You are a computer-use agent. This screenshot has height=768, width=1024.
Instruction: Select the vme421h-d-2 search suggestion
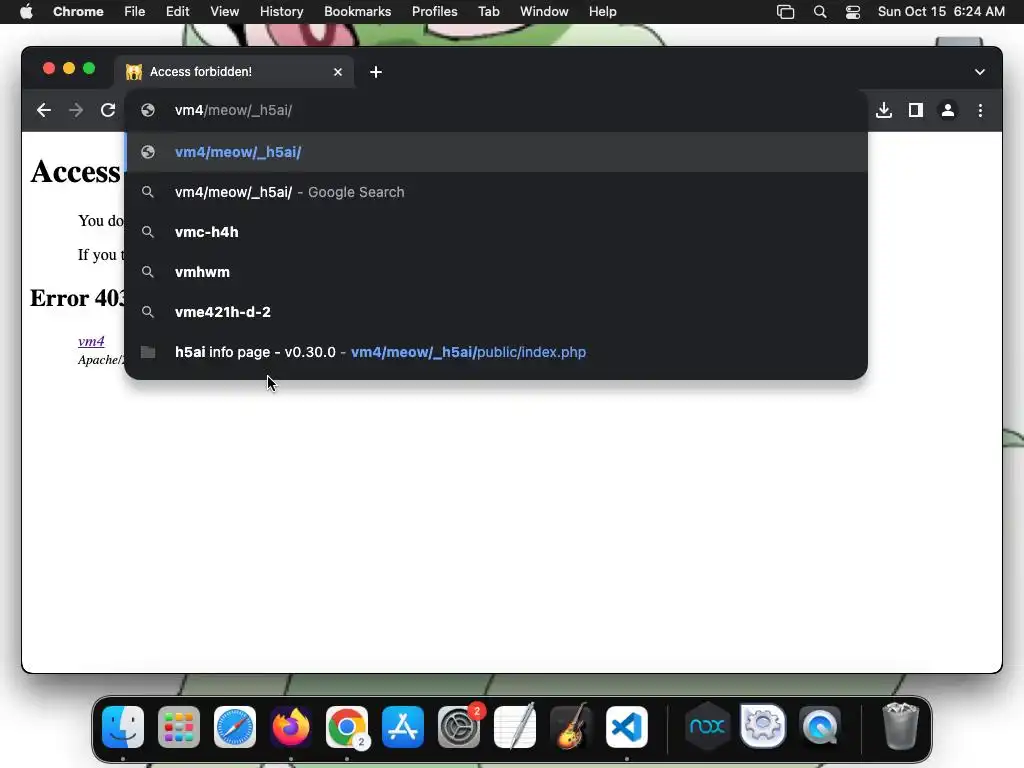496,312
